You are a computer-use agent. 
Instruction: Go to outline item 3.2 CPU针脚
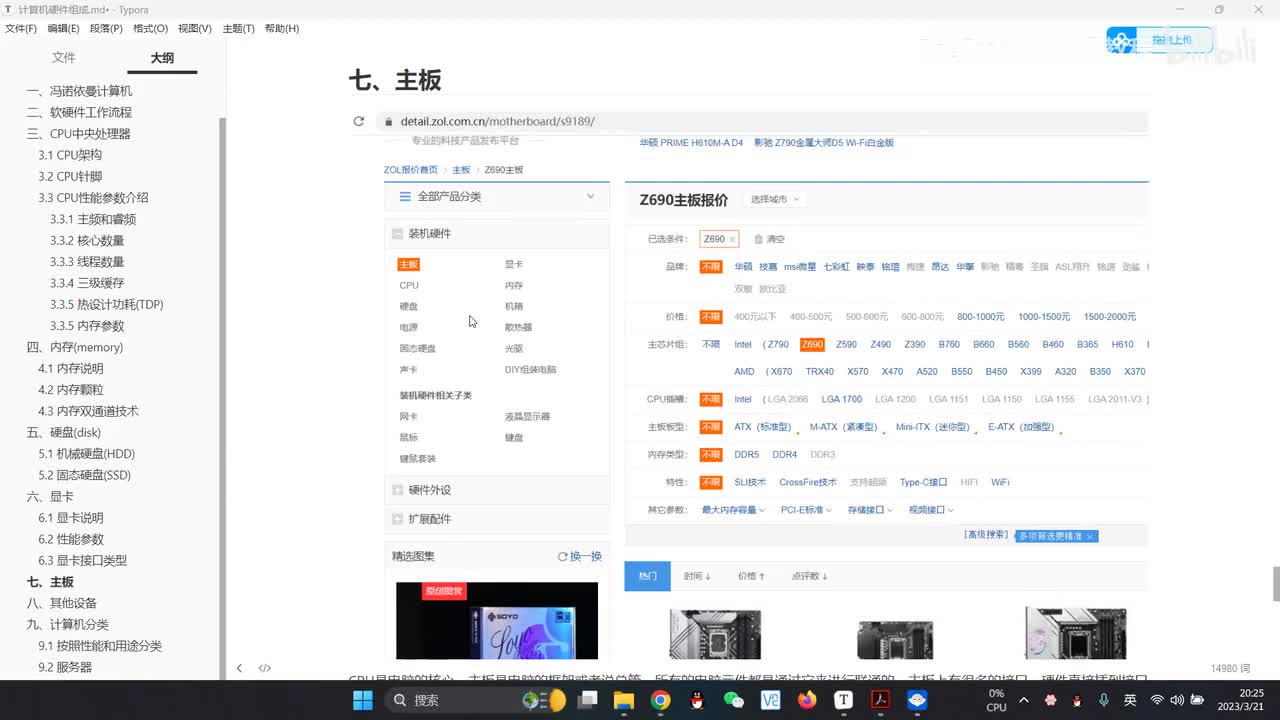click(70, 176)
